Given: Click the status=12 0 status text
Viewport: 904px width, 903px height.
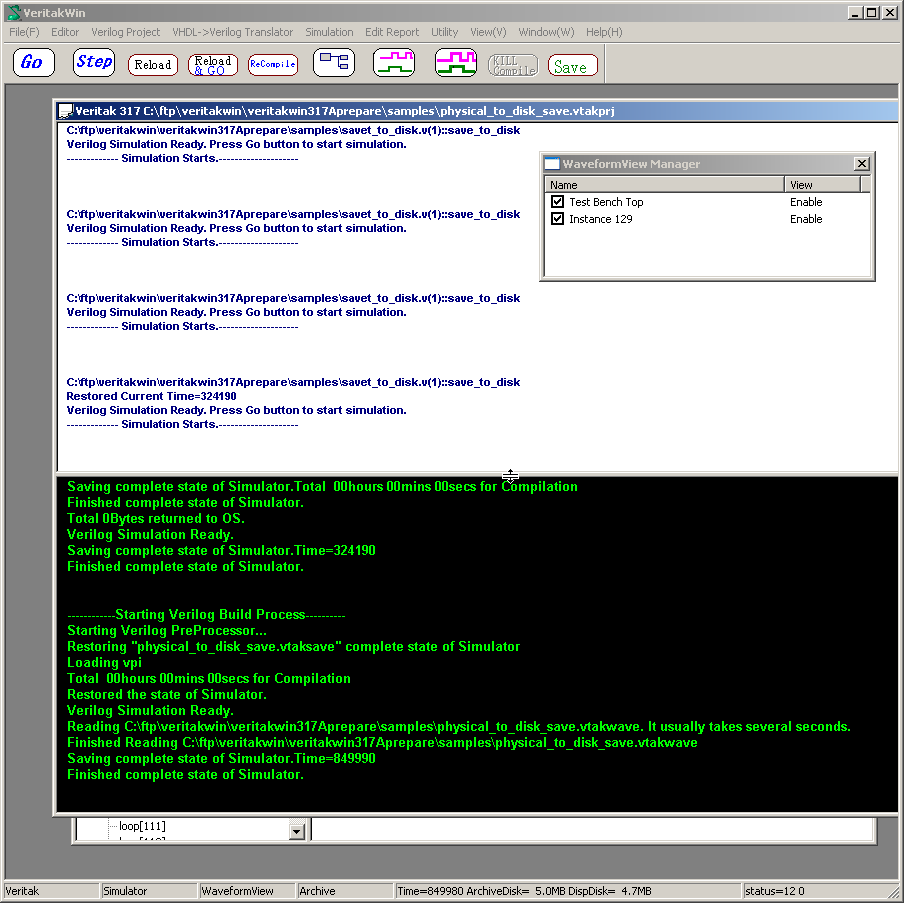Looking at the screenshot, I should click(774, 891).
